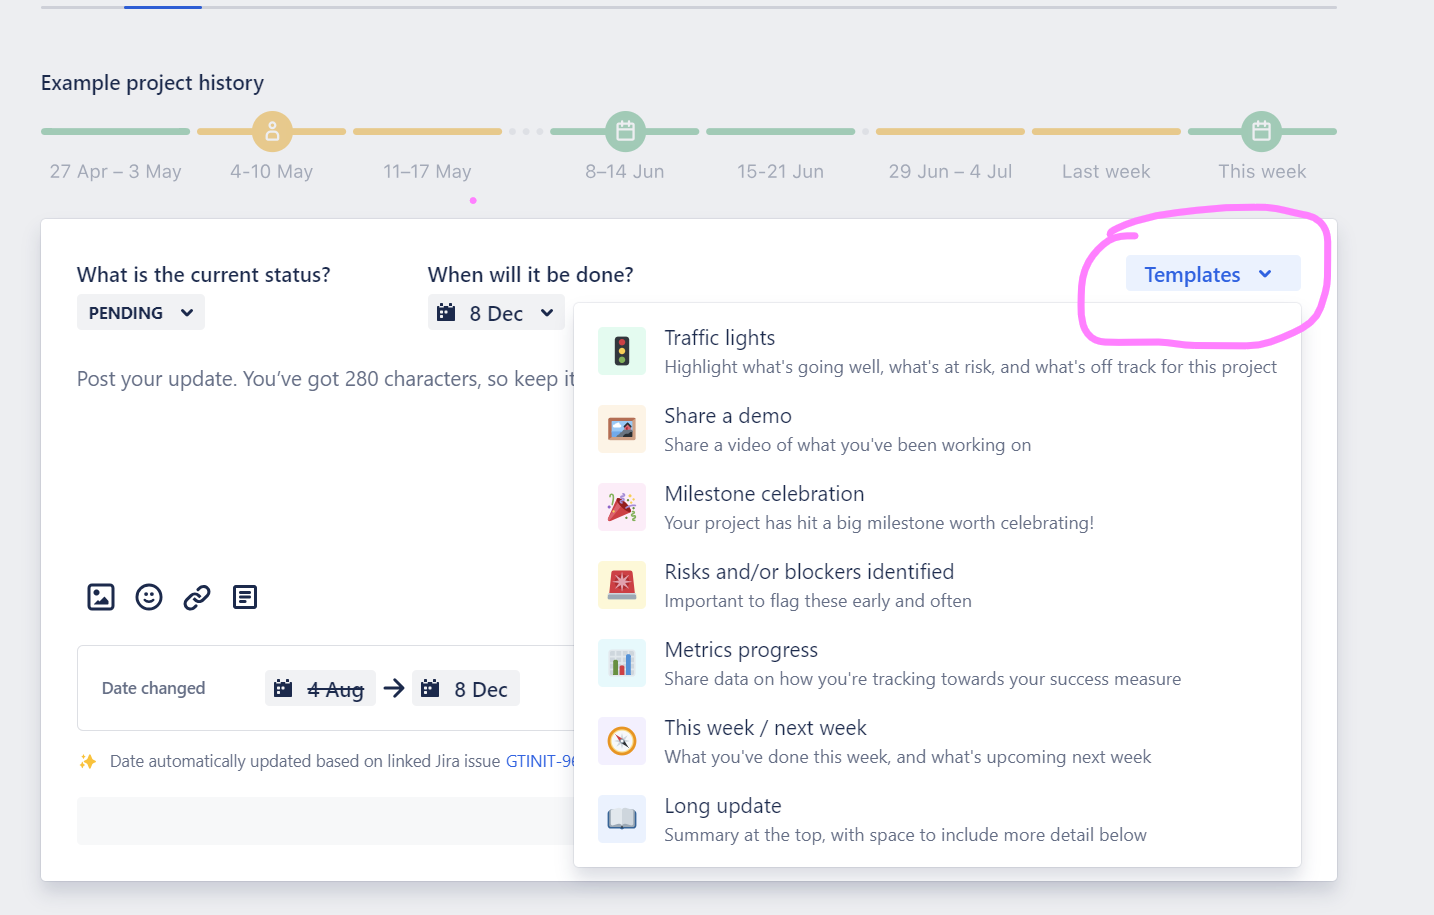1434x915 pixels.
Task: Click the party popper Milestone celebration icon
Action: coord(622,507)
